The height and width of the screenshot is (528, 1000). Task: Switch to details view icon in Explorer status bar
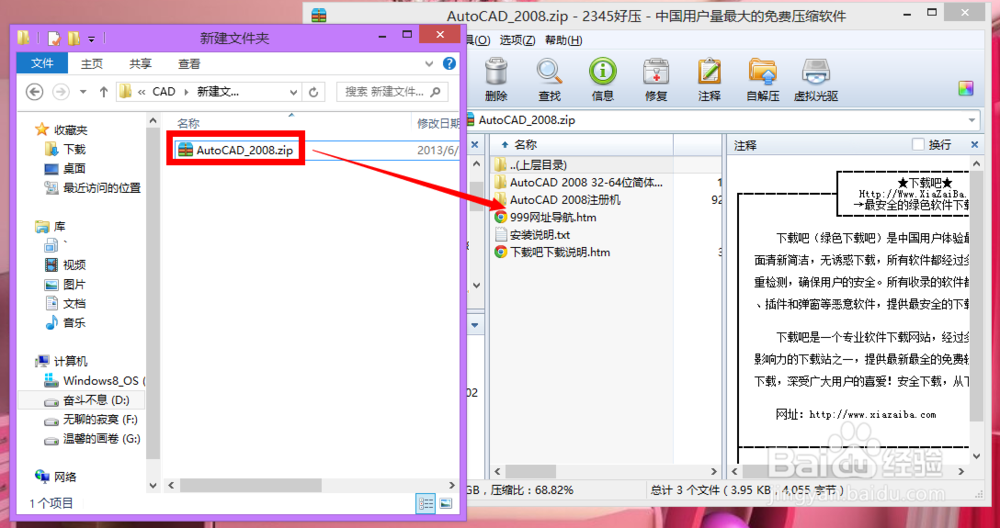tap(425, 503)
